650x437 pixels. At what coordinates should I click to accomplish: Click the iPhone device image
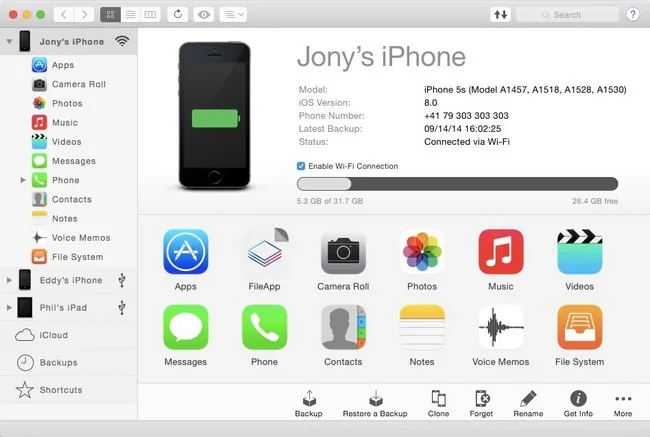pyautogui.click(x=214, y=116)
